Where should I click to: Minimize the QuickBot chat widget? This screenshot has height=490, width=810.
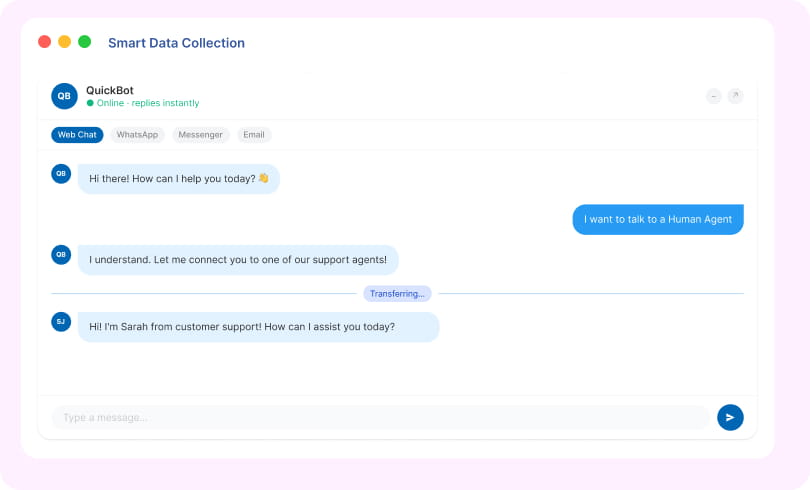713,96
